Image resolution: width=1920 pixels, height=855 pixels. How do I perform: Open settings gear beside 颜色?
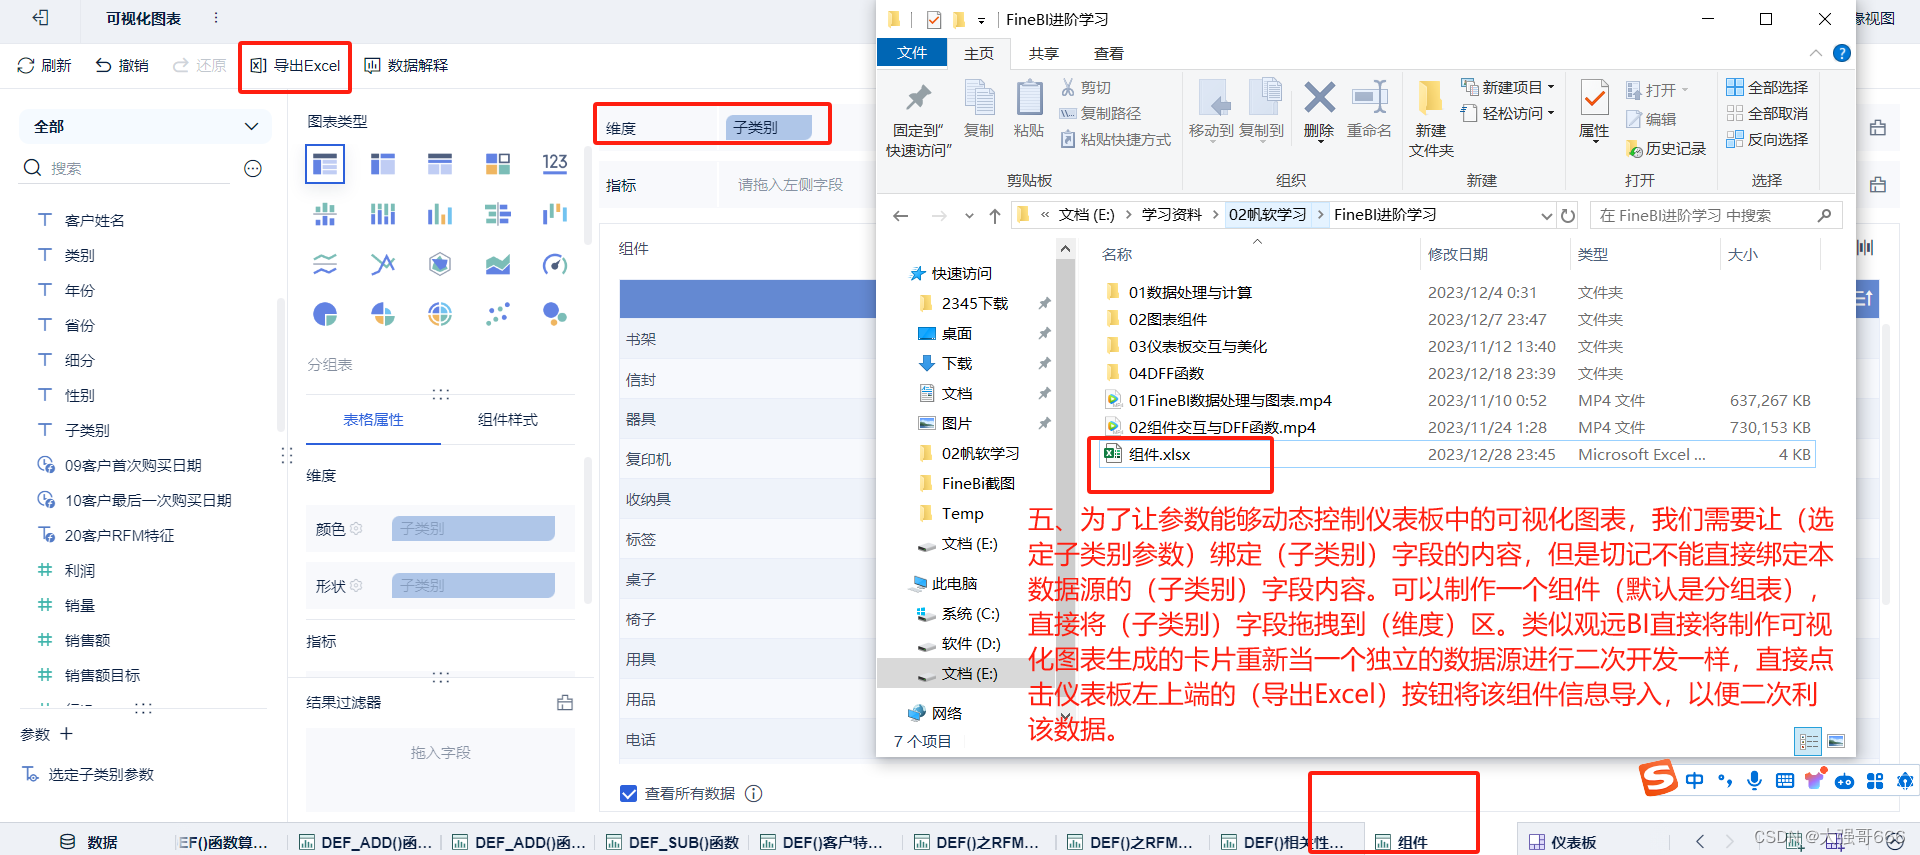tap(356, 528)
